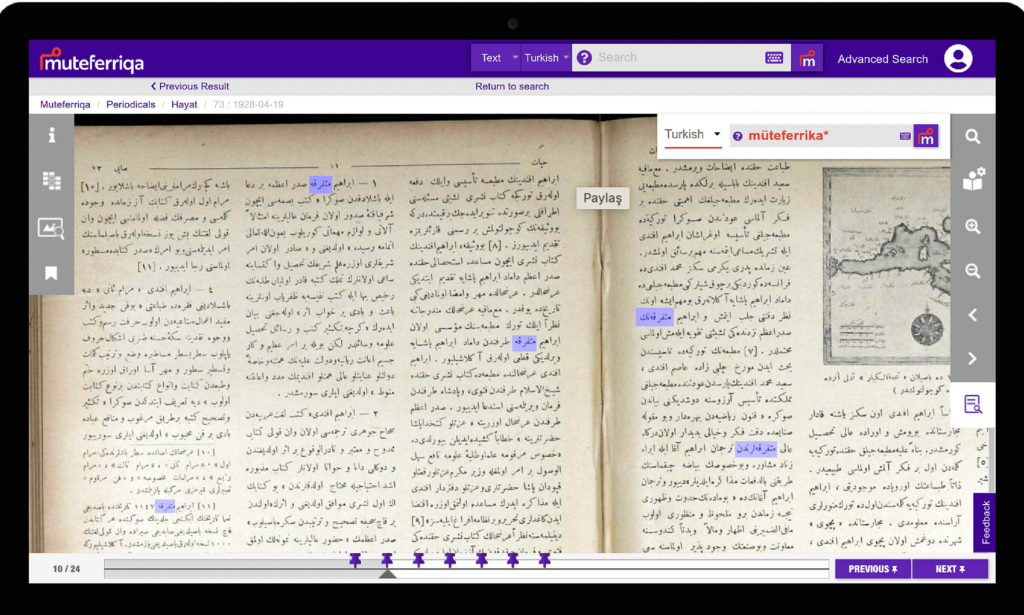Open the Periodicals breadcrumb
This screenshot has width=1024, height=615.
click(130, 104)
